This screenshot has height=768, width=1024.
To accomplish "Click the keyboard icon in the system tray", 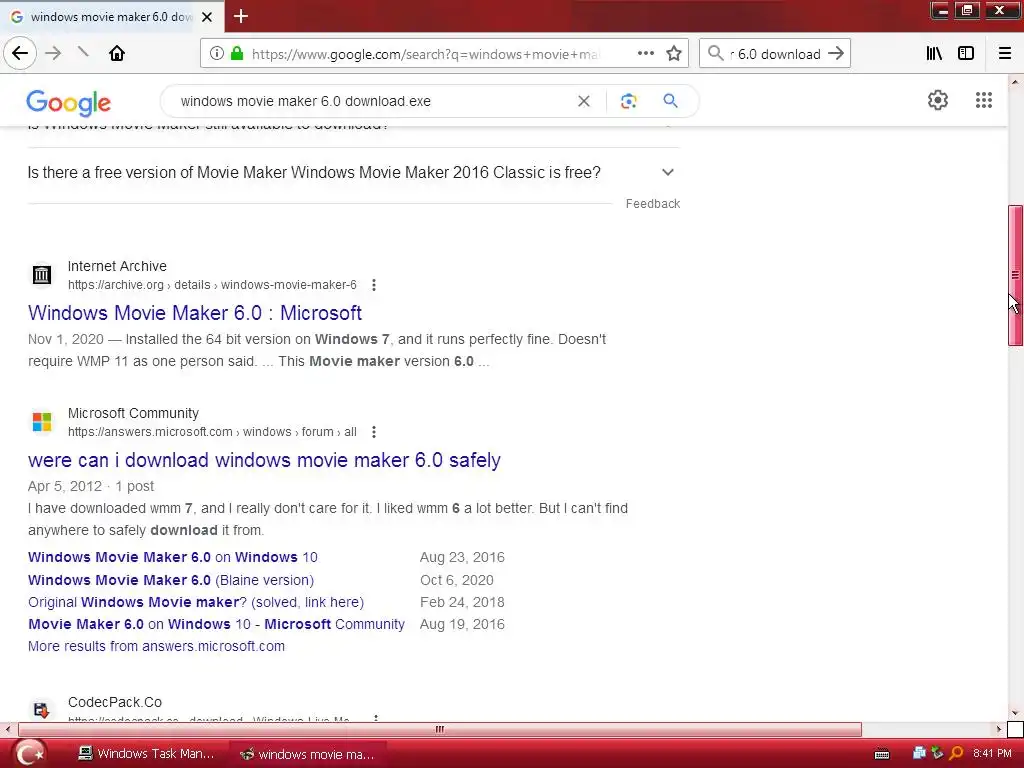I will pos(882,754).
